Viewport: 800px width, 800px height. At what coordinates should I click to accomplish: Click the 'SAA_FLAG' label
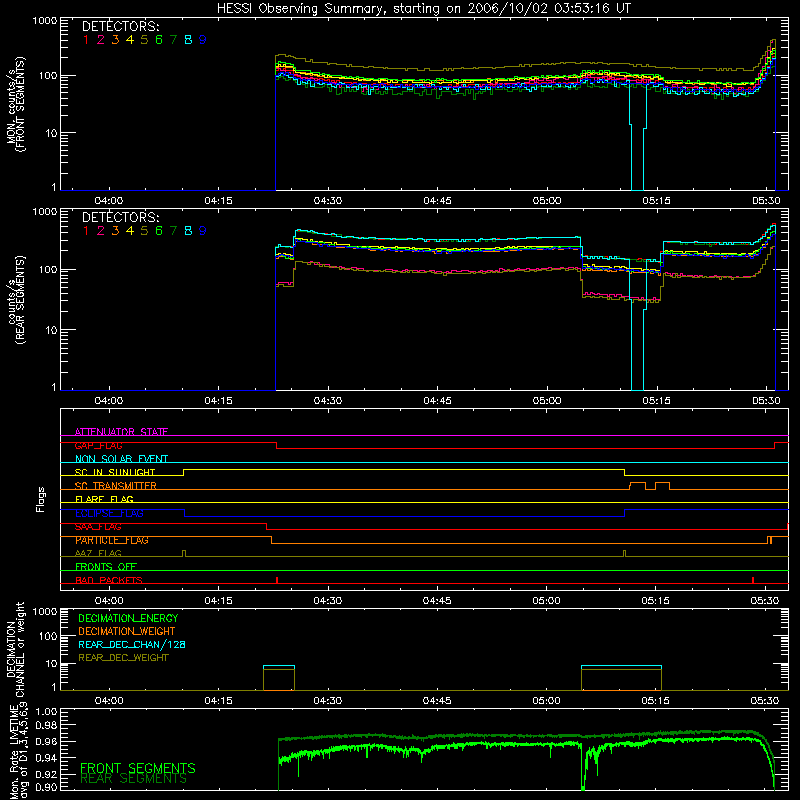[98, 527]
